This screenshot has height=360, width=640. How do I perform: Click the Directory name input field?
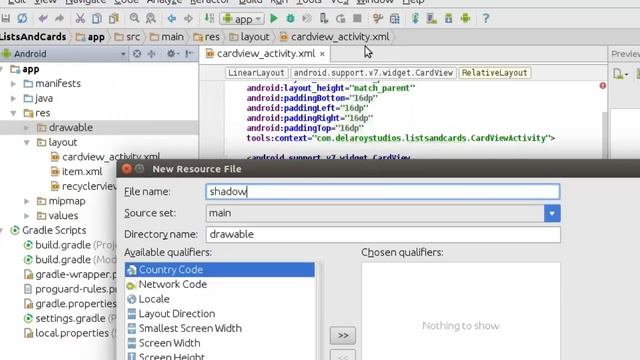pyautogui.click(x=383, y=234)
